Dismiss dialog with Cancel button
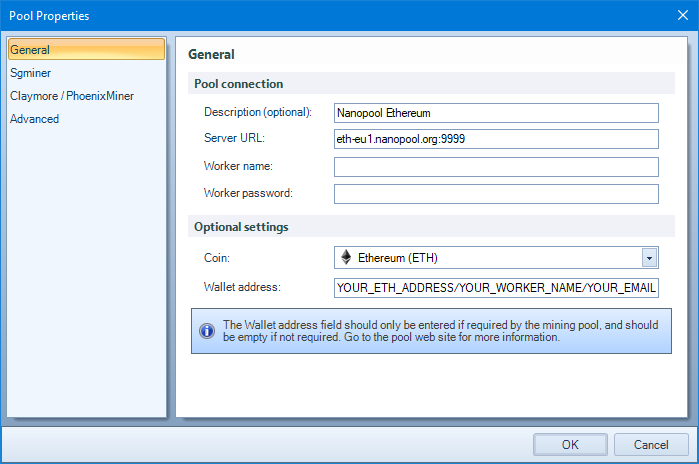This screenshot has height=464, width=699. tap(651, 444)
